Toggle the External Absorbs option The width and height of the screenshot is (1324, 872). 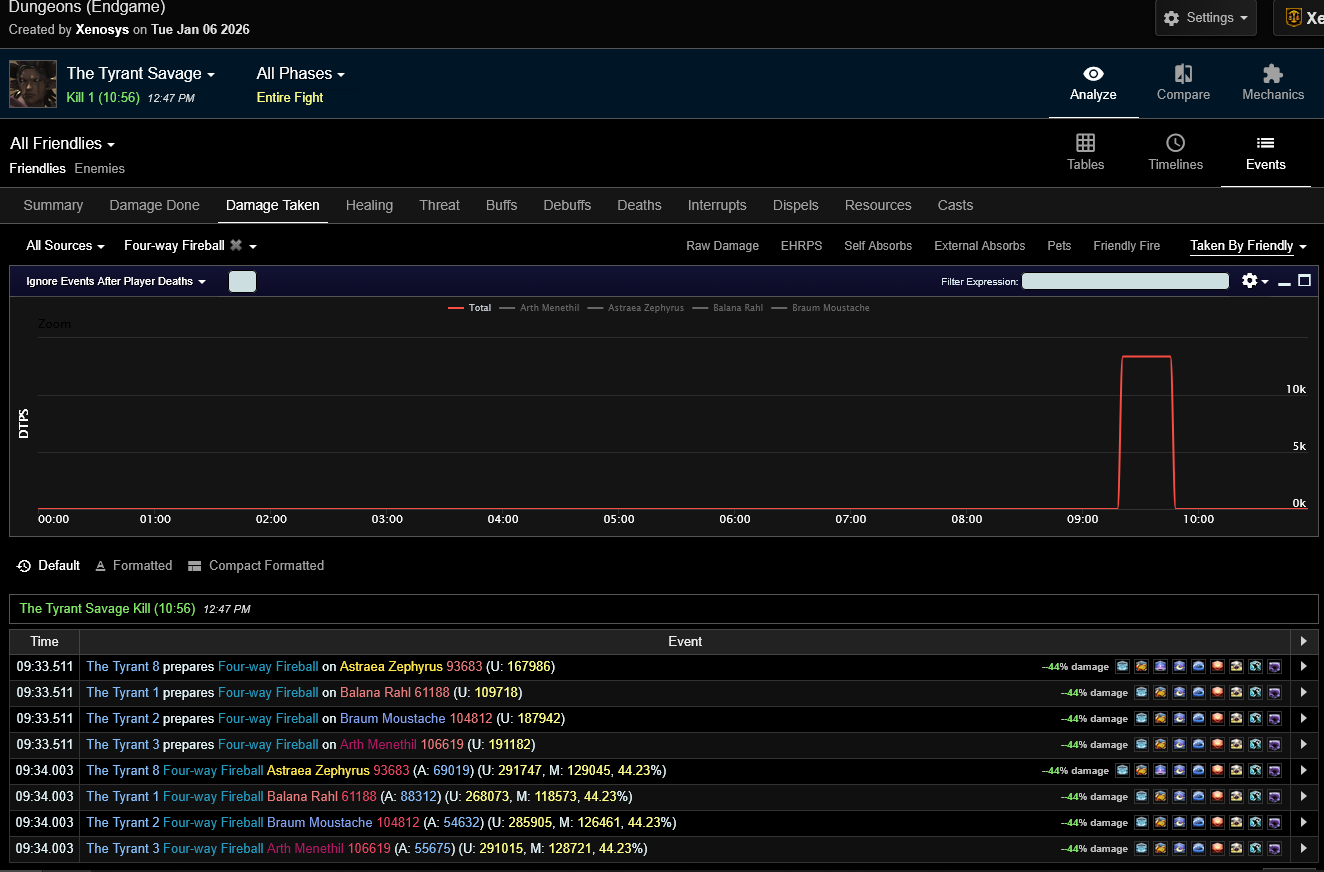(x=979, y=246)
